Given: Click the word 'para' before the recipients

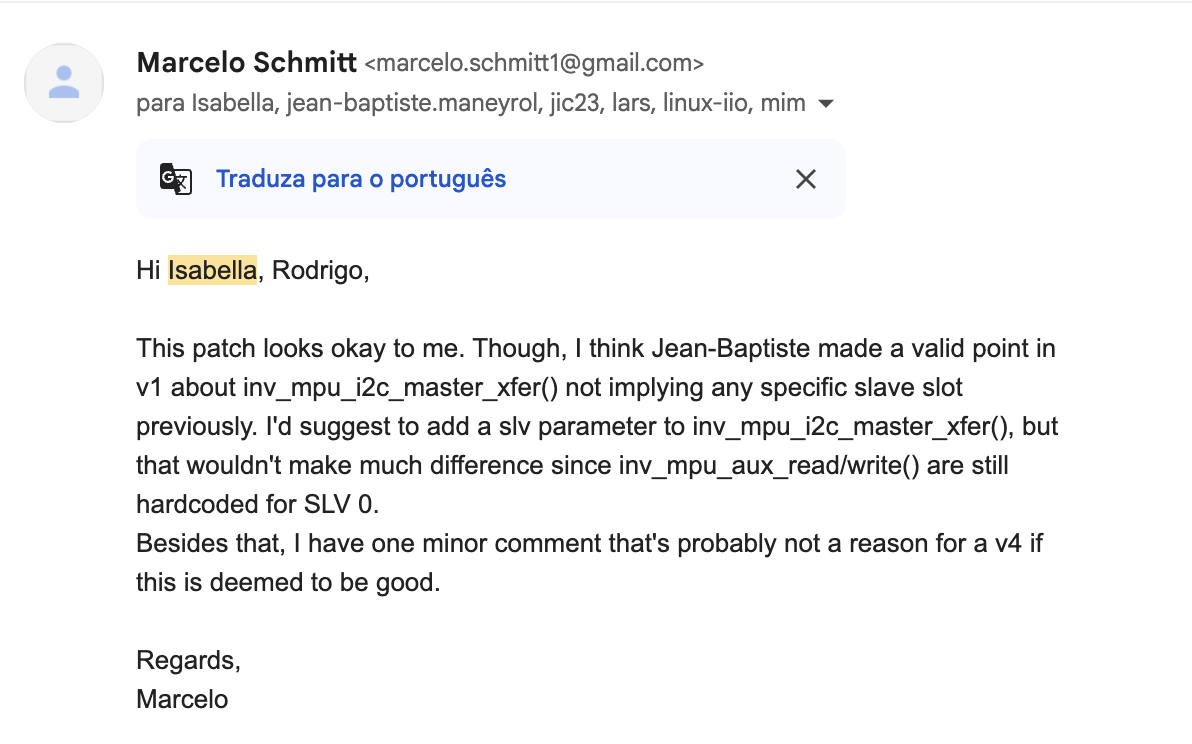Looking at the screenshot, I should click(160, 103).
